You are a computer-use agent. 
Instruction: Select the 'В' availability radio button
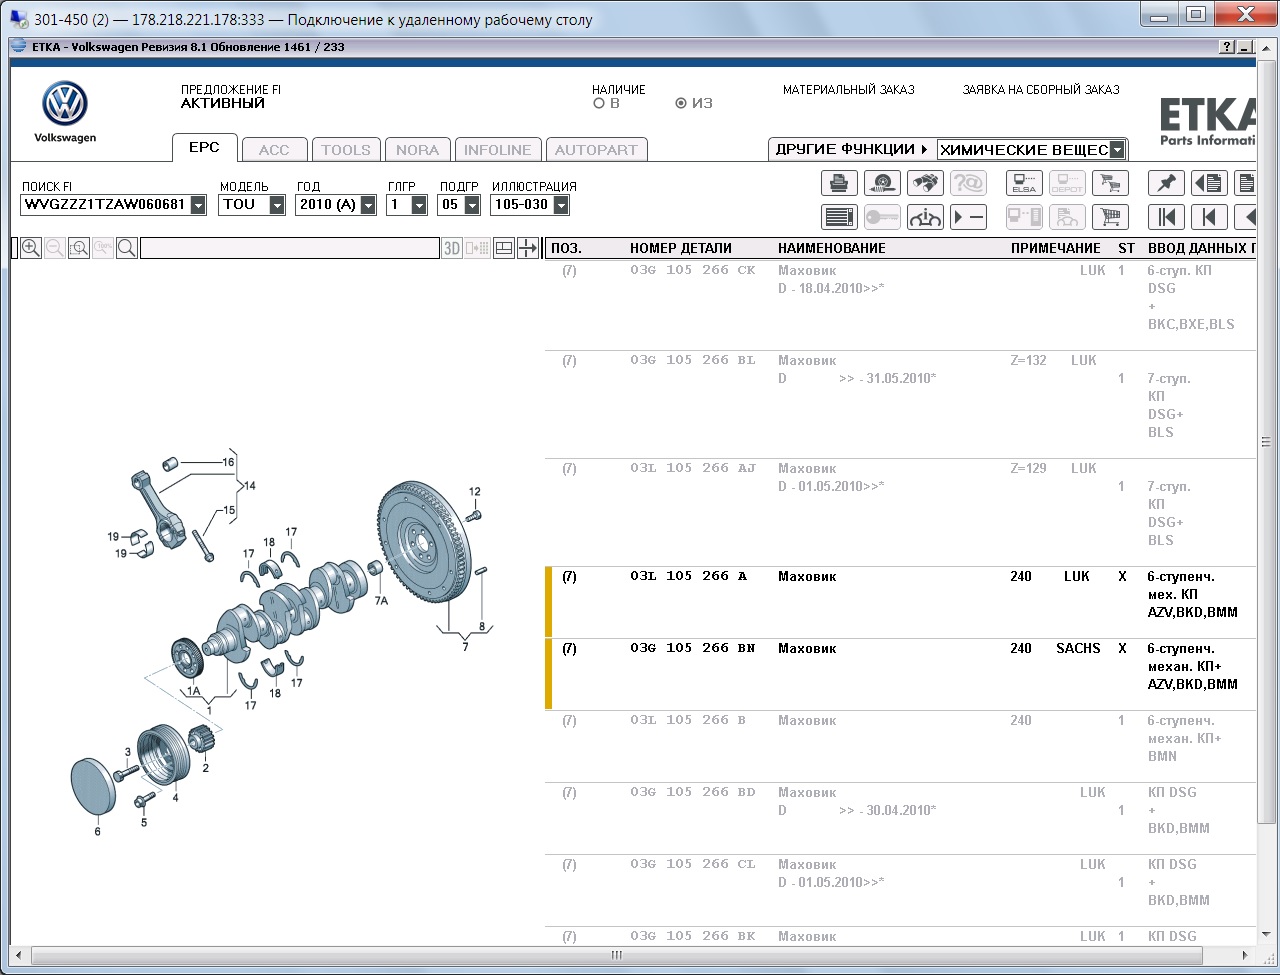599,103
